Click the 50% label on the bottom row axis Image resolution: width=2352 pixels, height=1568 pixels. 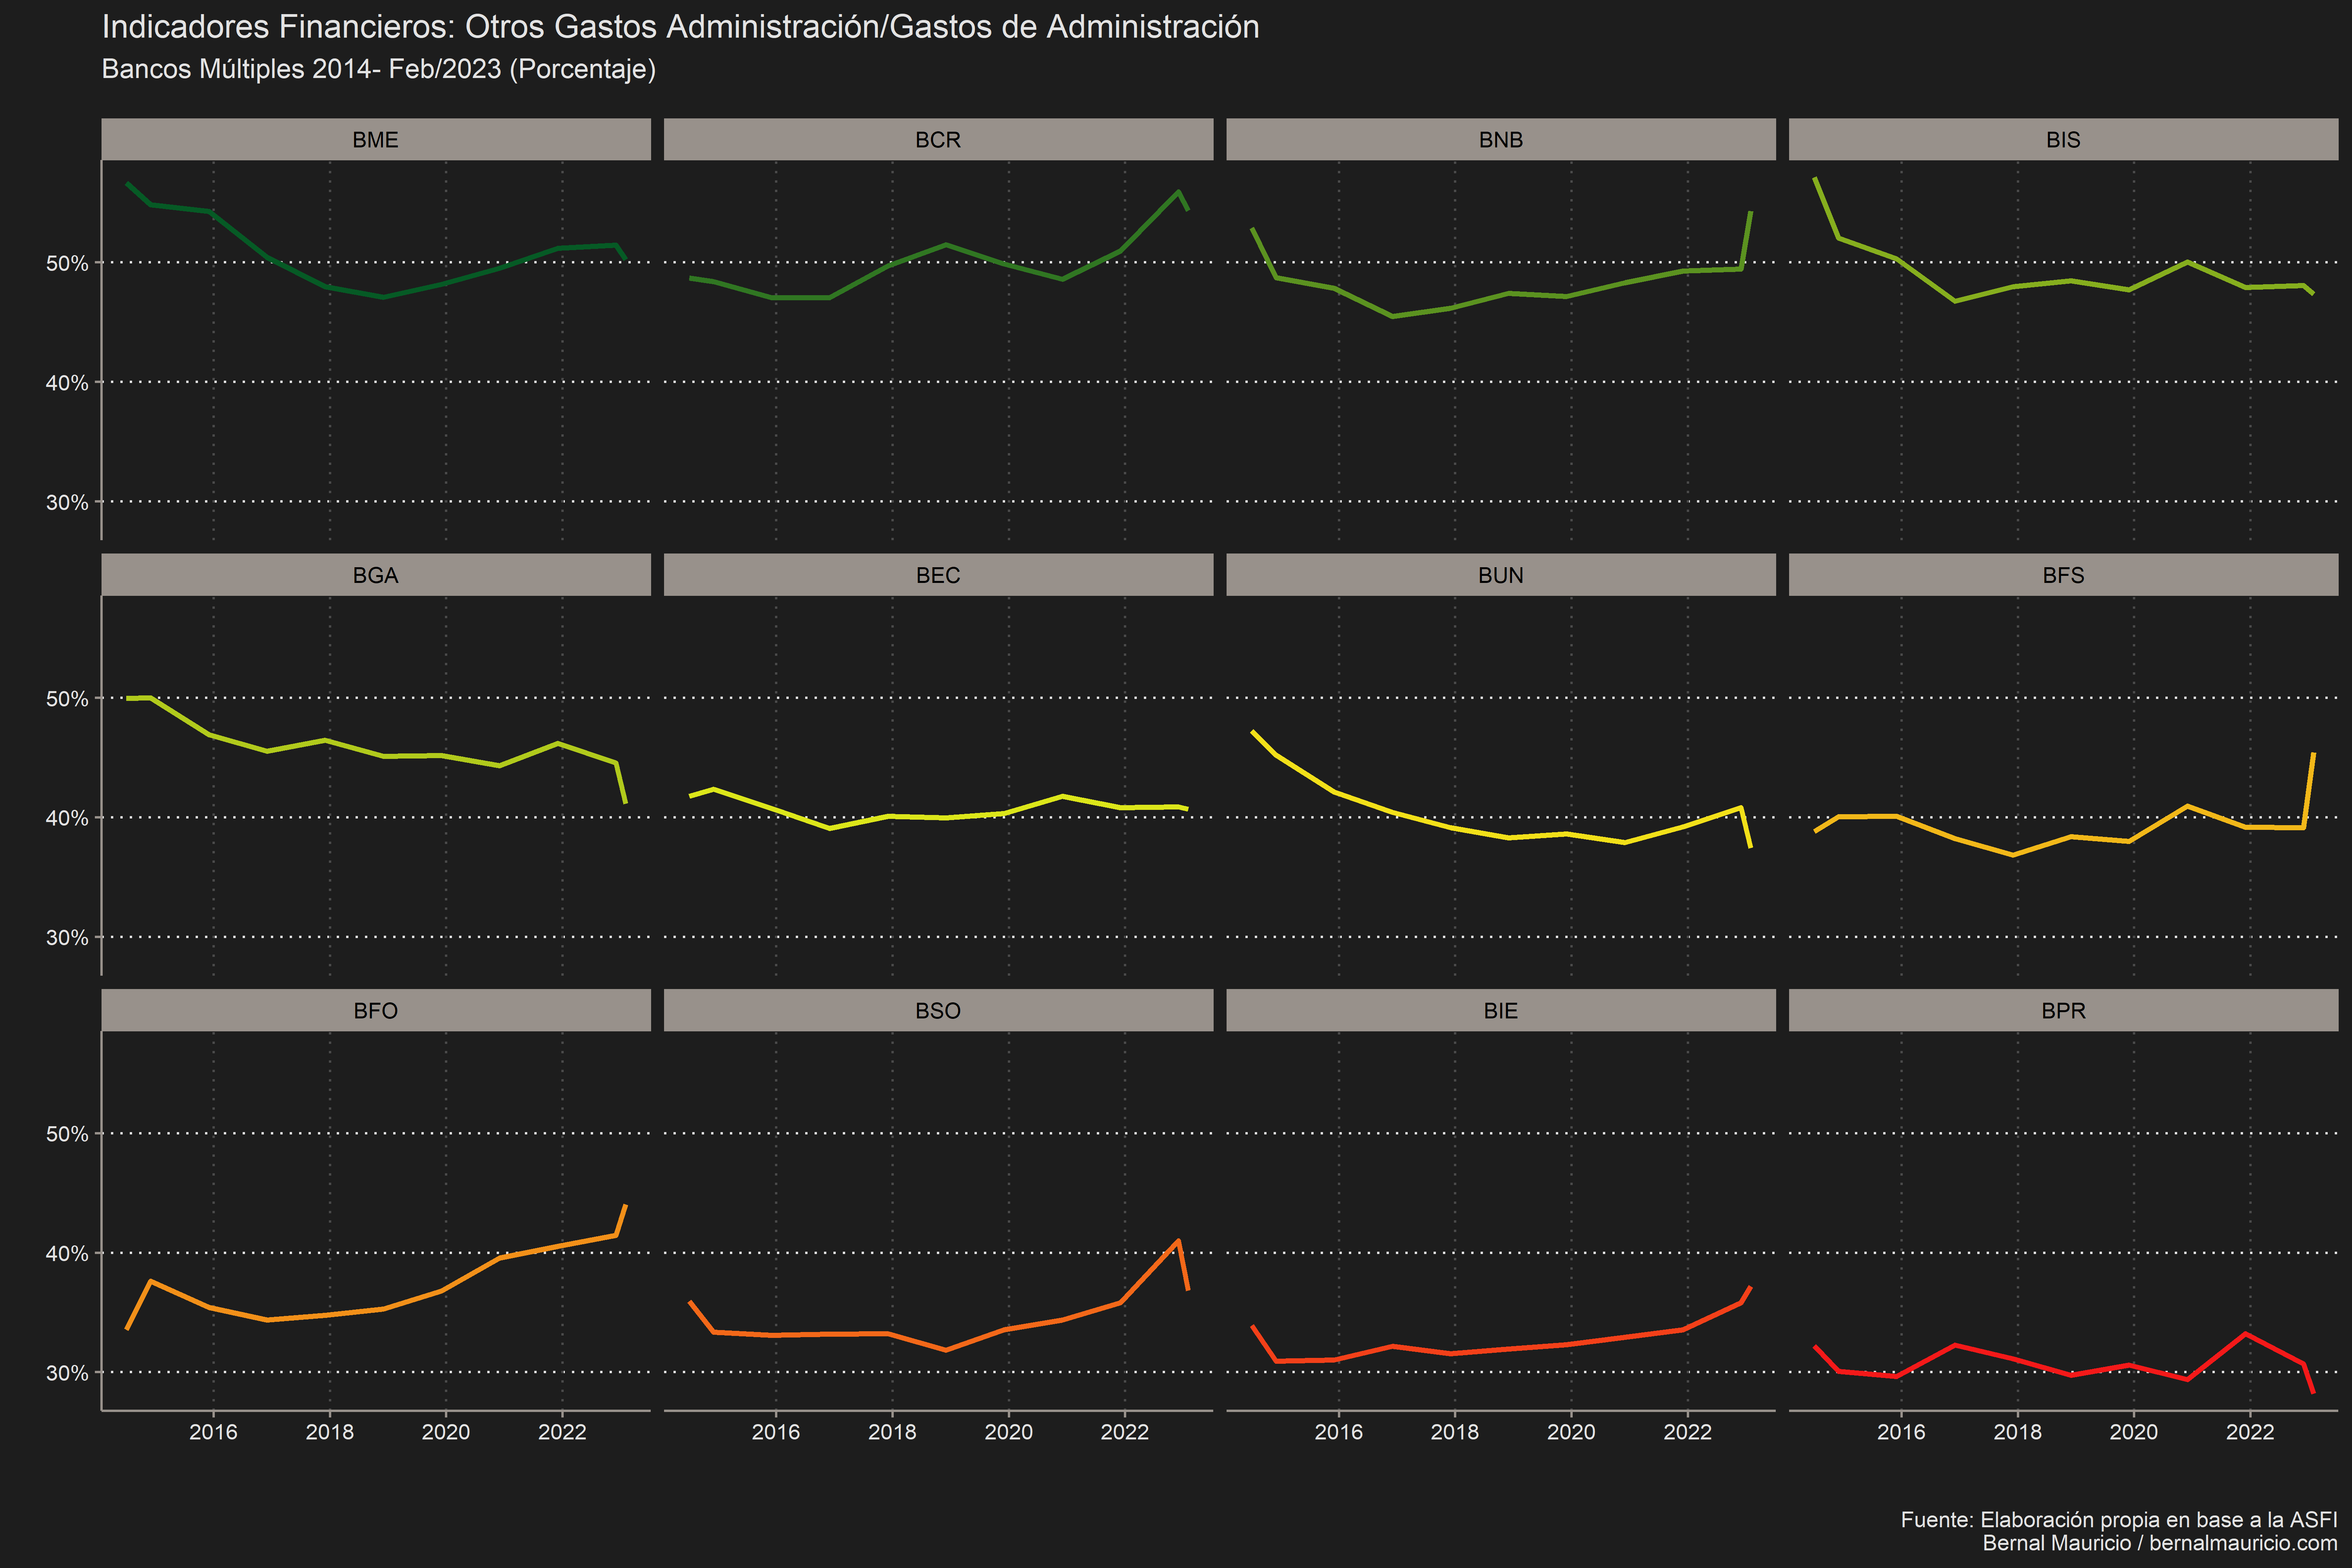(x=67, y=1134)
